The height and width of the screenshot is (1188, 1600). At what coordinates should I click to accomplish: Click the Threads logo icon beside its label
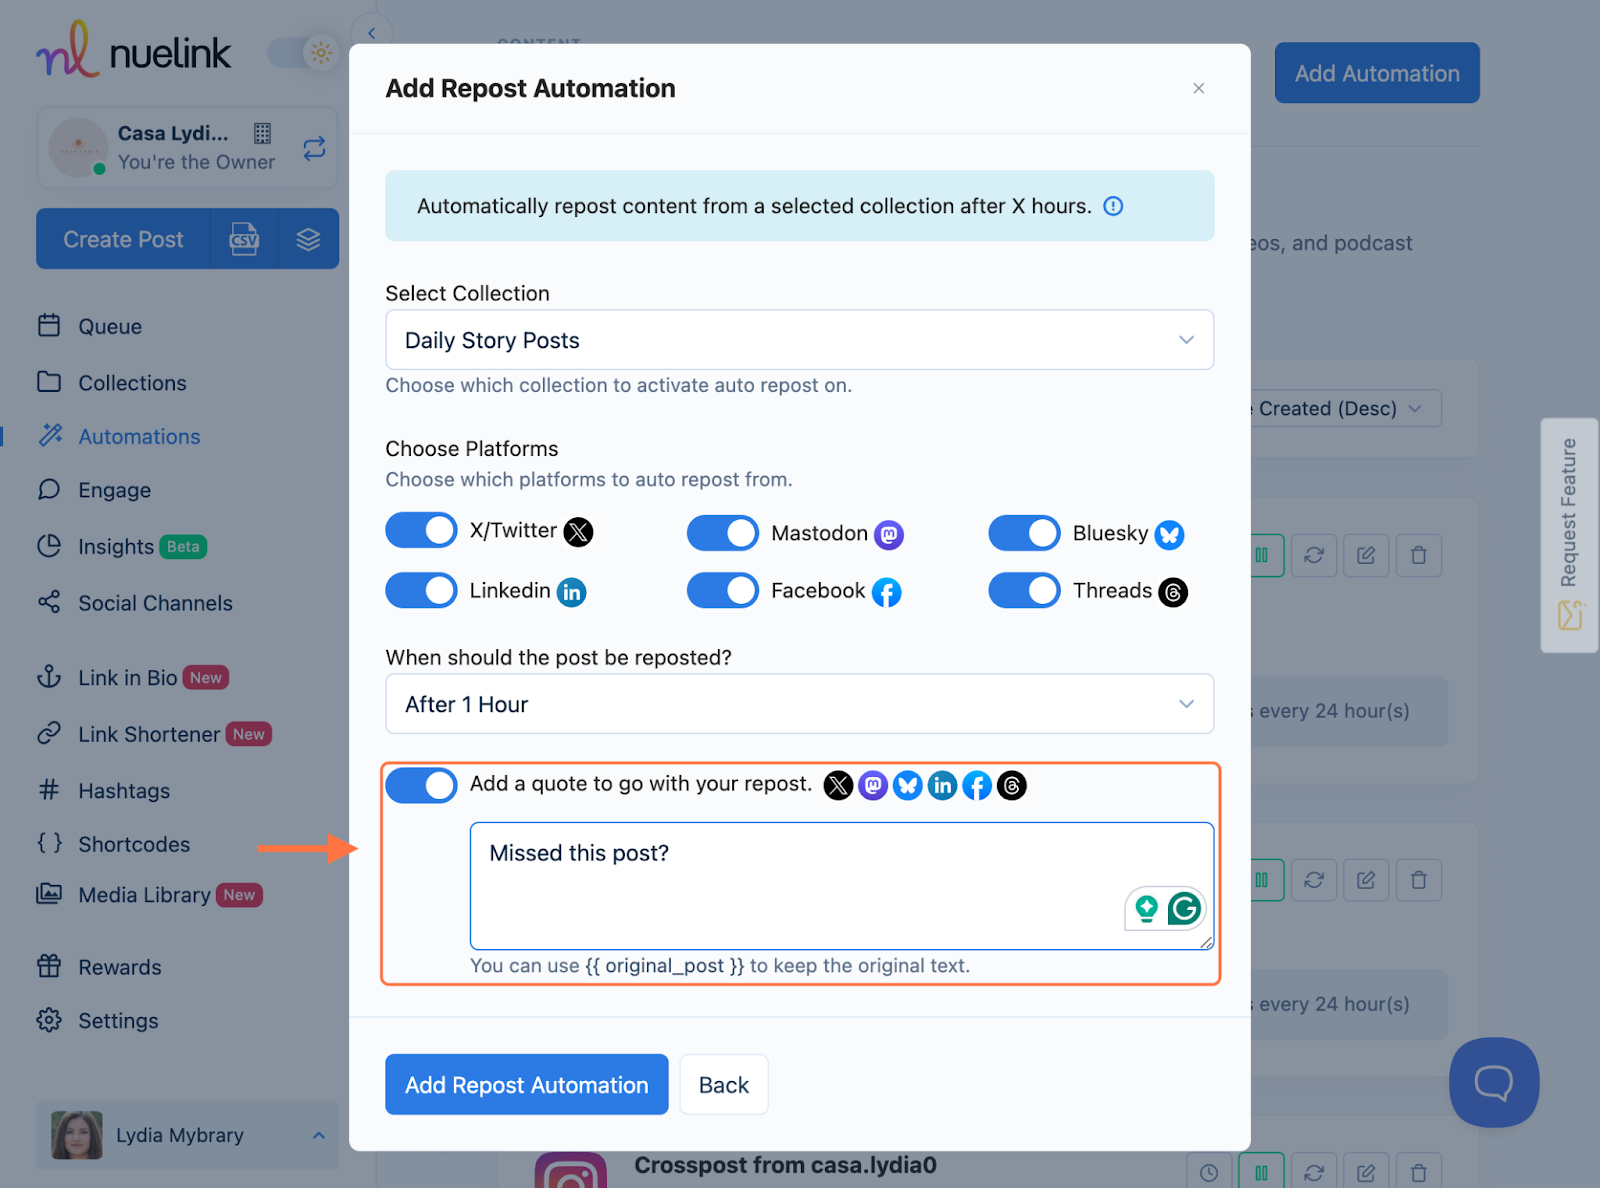point(1173,592)
